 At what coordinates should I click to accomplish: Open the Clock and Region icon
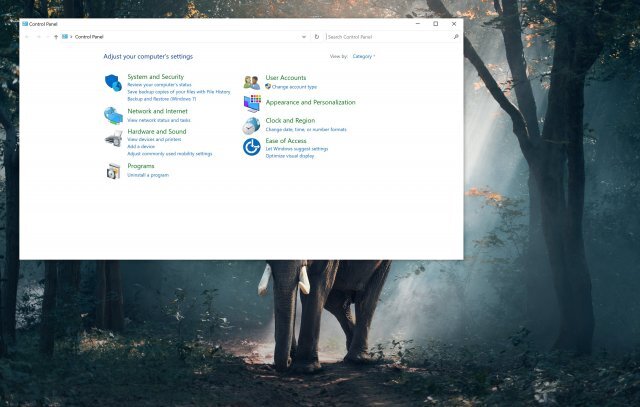coord(251,126)
